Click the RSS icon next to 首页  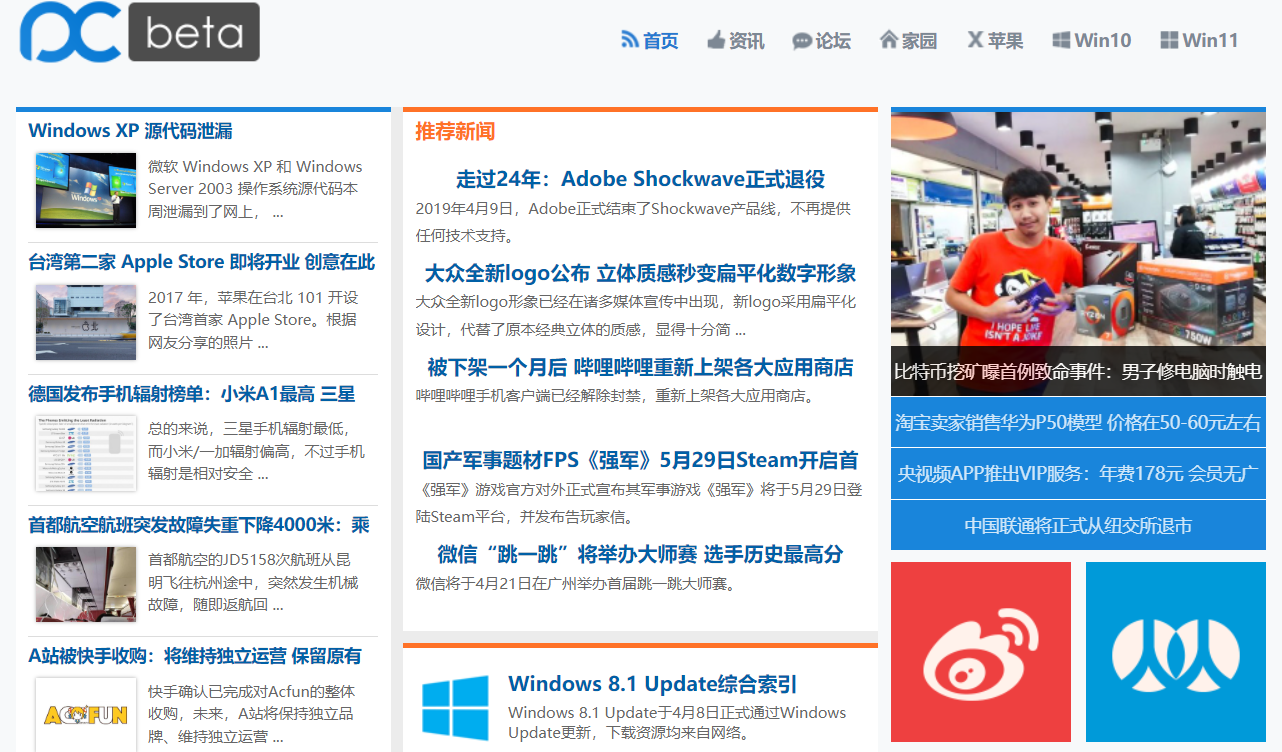629,40
